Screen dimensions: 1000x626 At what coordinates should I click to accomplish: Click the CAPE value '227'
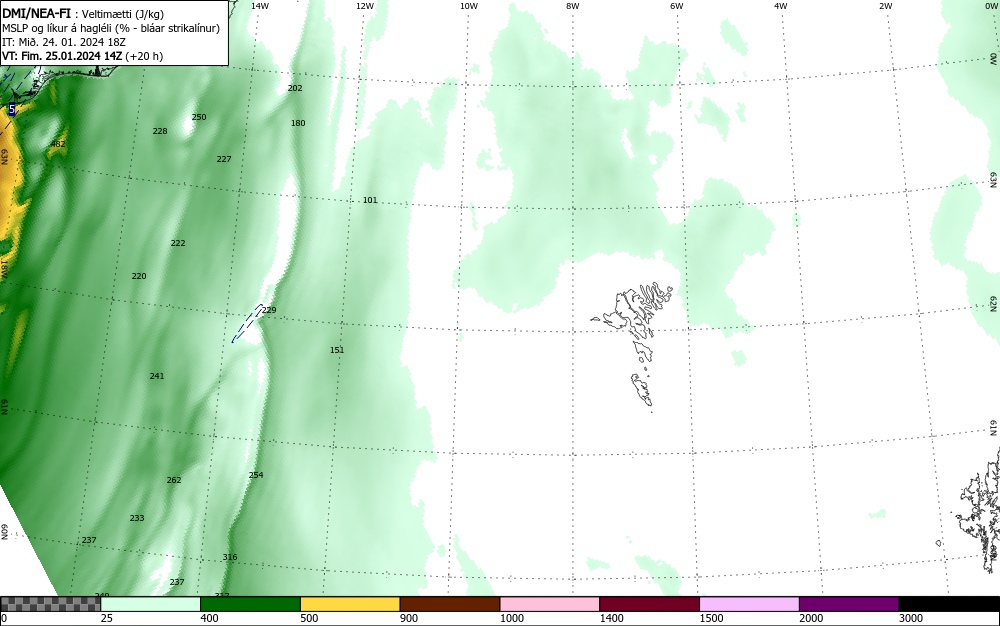pos(224,159)
